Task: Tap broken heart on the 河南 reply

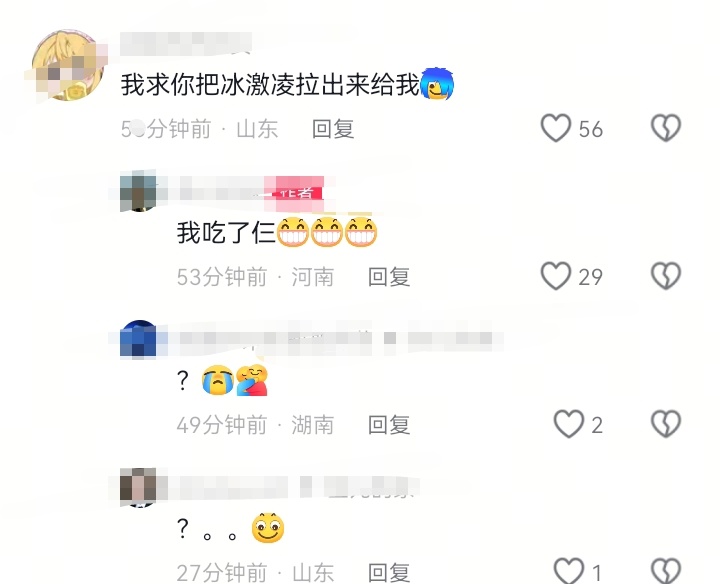Action: [666, 276]
